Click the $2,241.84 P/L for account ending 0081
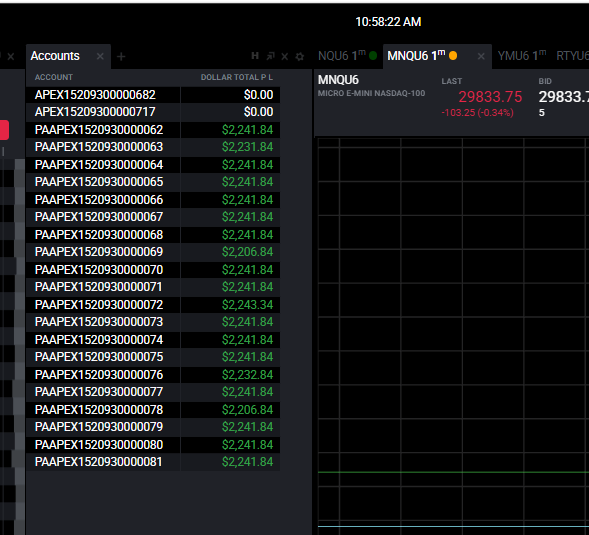 tap(247, 461)
